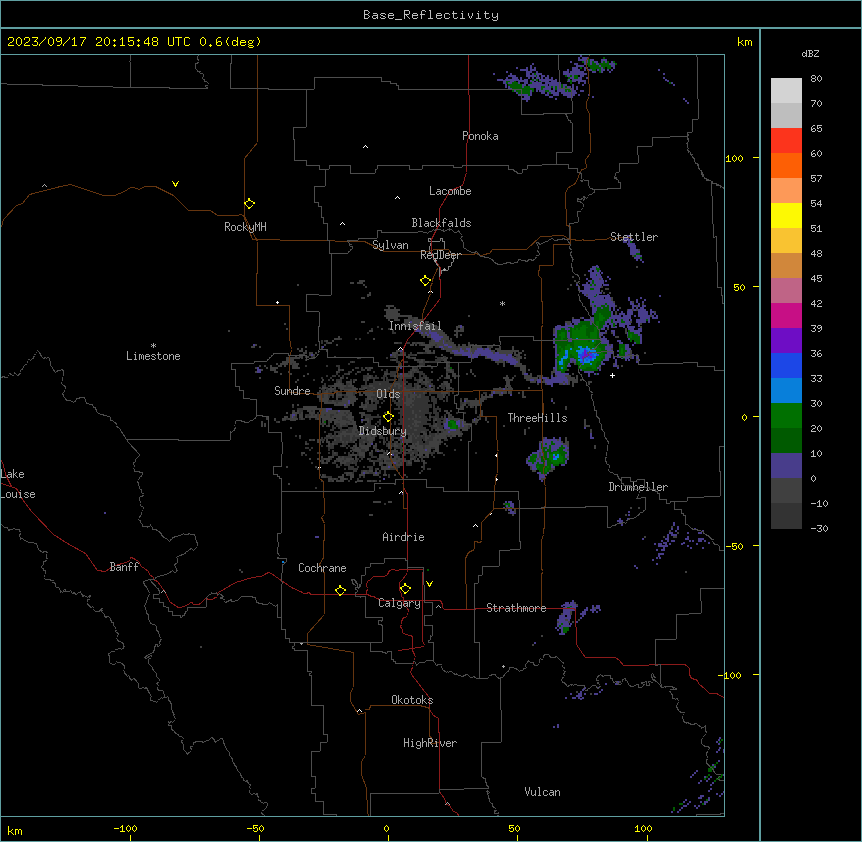Click the Blackfalds city label
The image size is (862, 842).
pyautogui.click(x=441, y=223)
